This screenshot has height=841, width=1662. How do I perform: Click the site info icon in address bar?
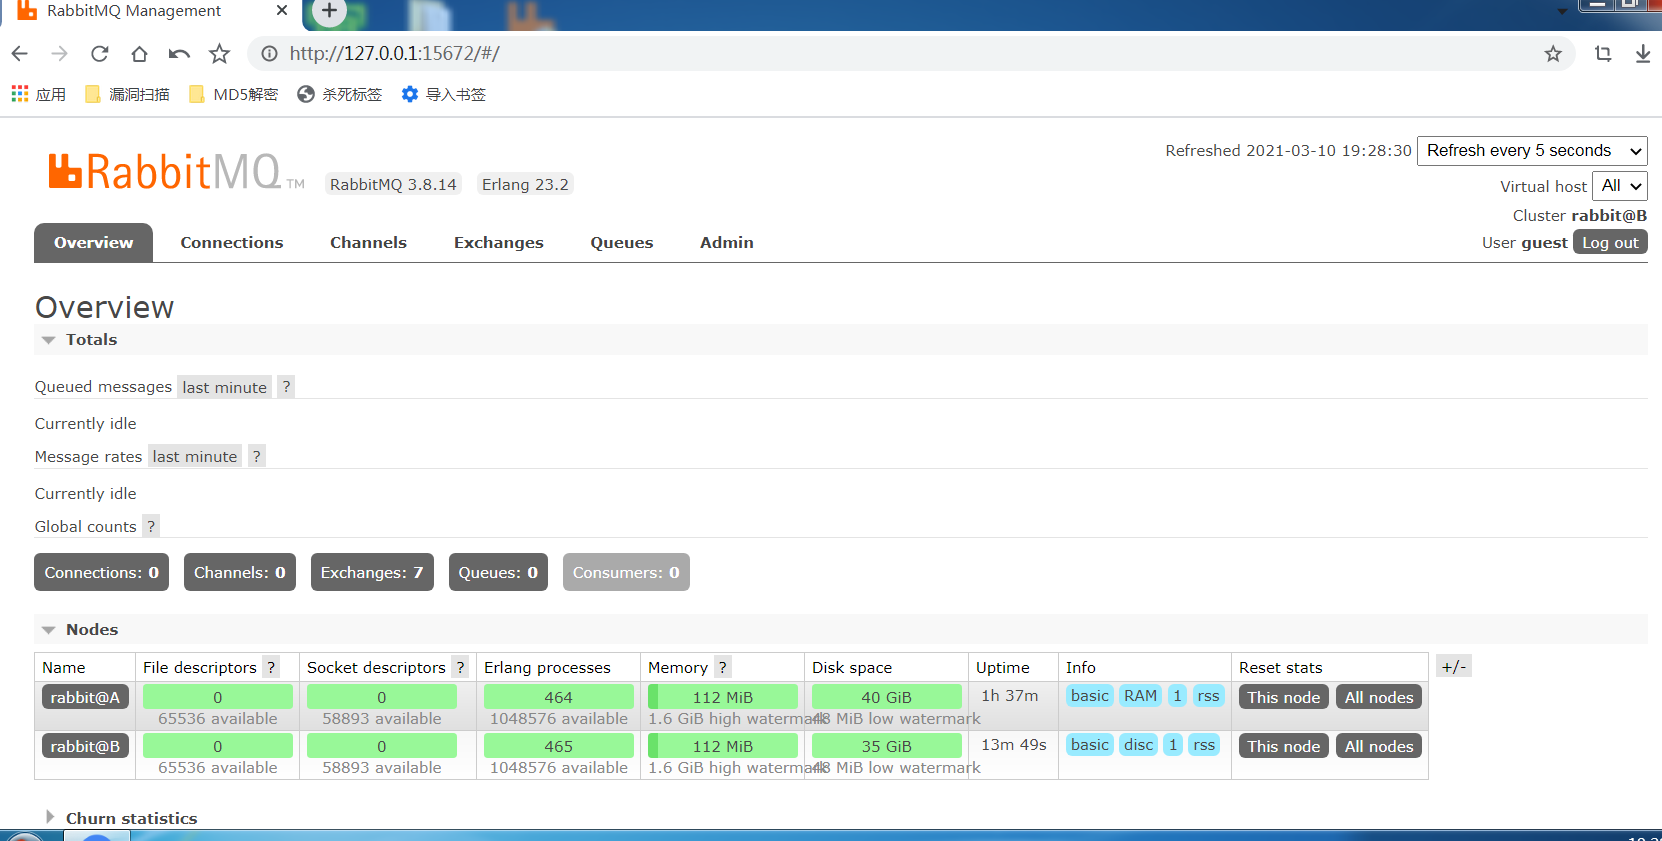click(x=269, y=54)
